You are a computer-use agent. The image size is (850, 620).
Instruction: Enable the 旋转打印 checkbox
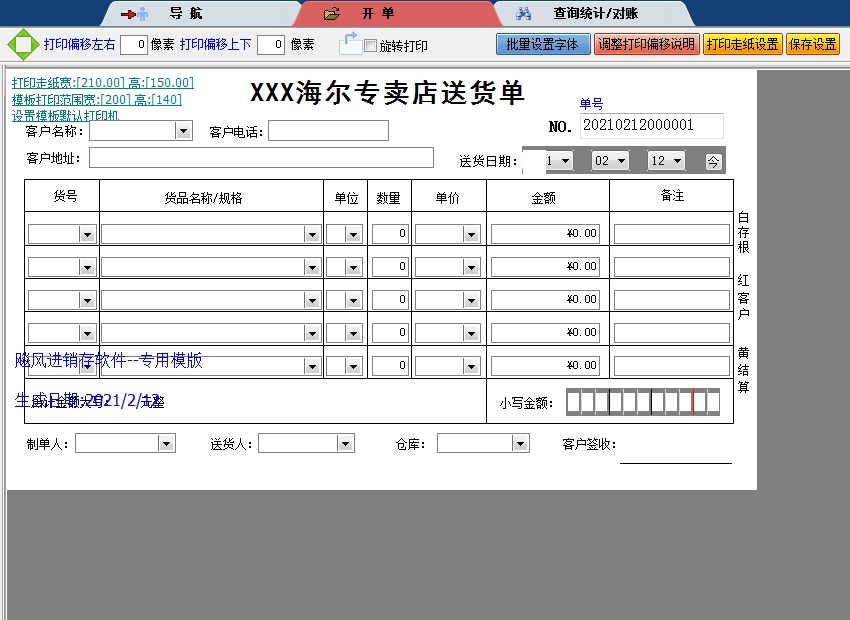pyautogui.click(x=370, y=46)
